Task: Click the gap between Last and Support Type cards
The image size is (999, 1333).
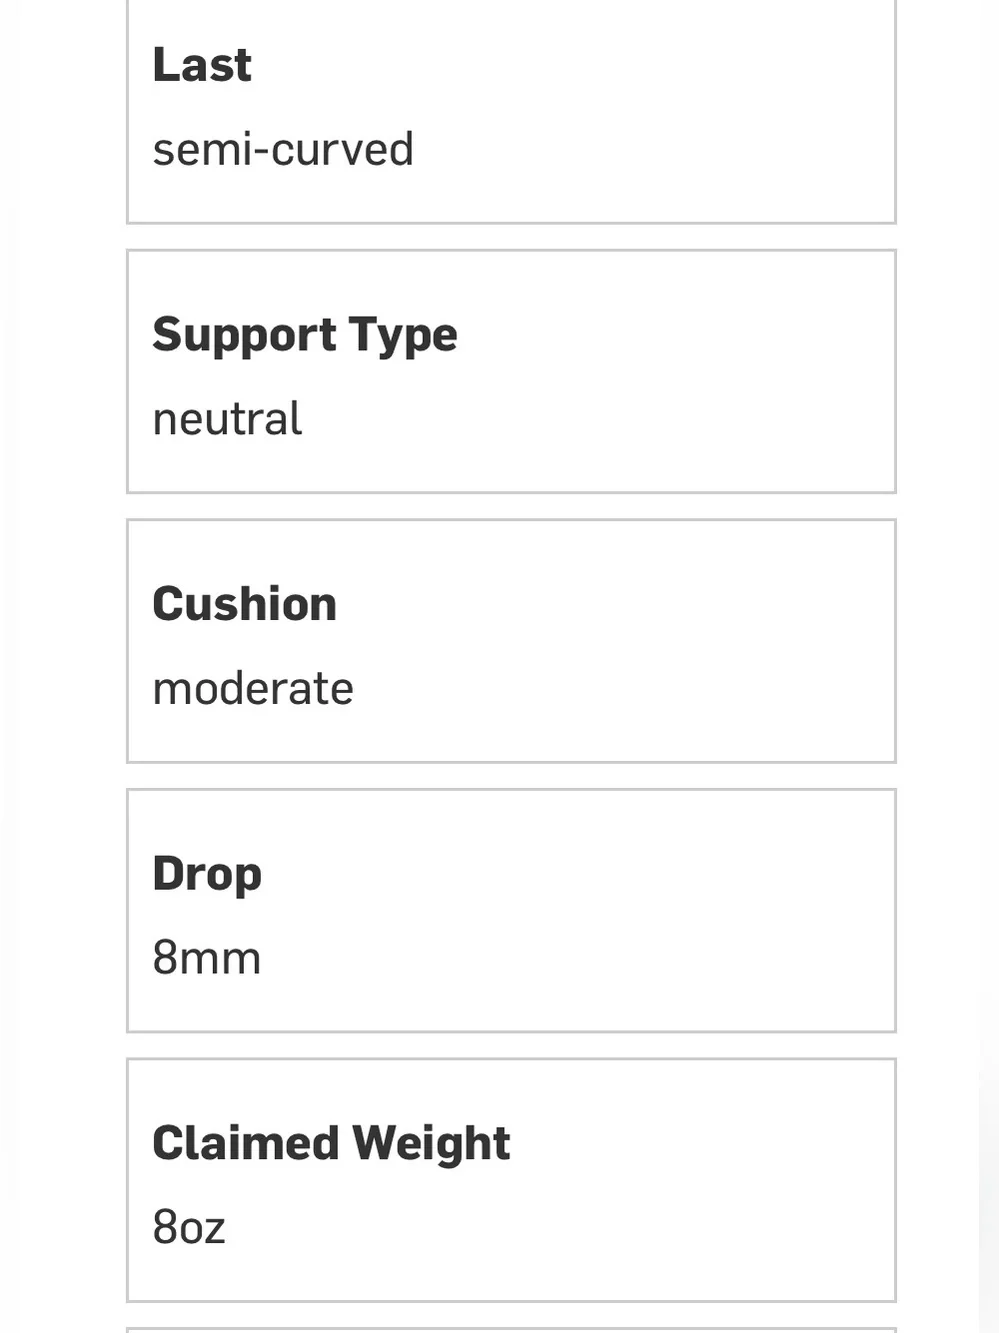Action: pos(511,237)
